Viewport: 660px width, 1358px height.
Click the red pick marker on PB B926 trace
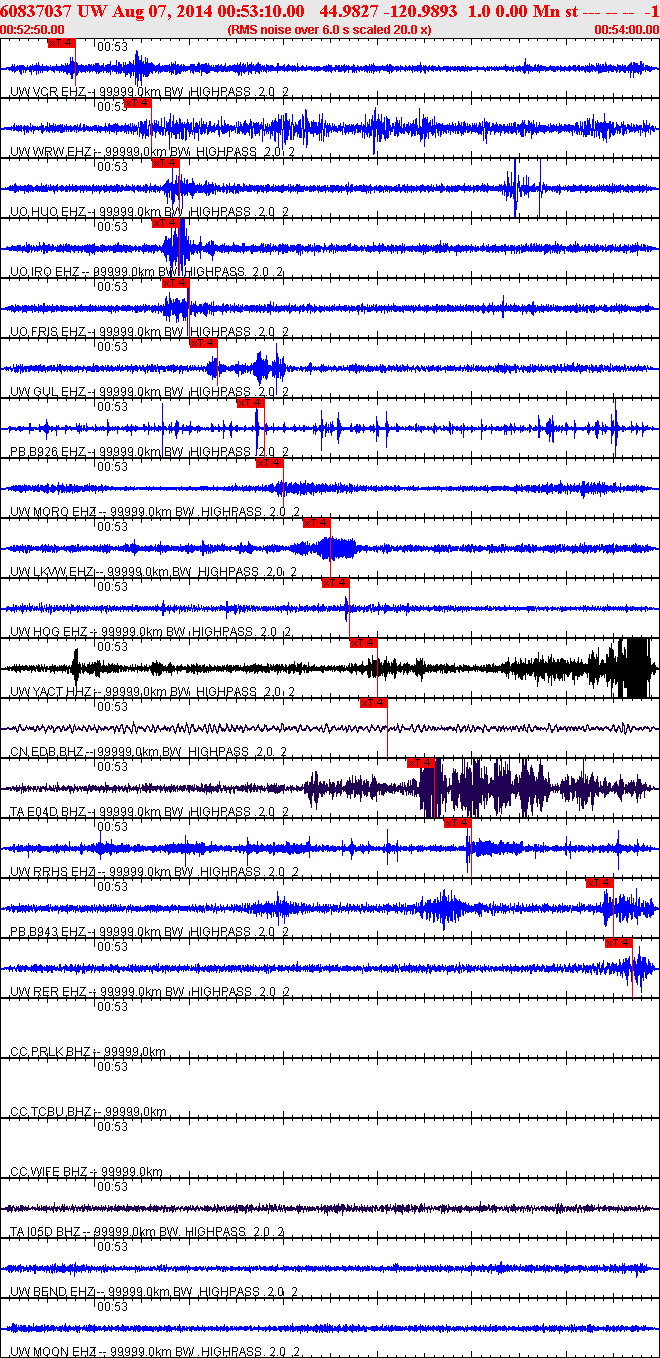(251, 403)
